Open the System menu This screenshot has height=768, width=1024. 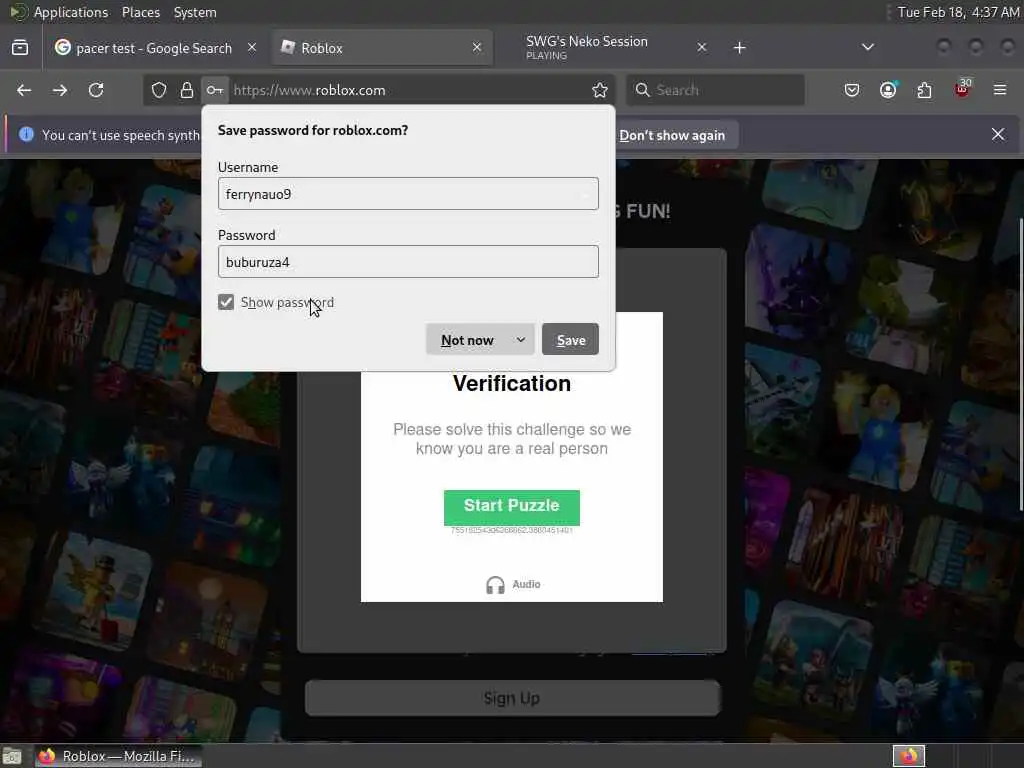(x=195, y=12)
